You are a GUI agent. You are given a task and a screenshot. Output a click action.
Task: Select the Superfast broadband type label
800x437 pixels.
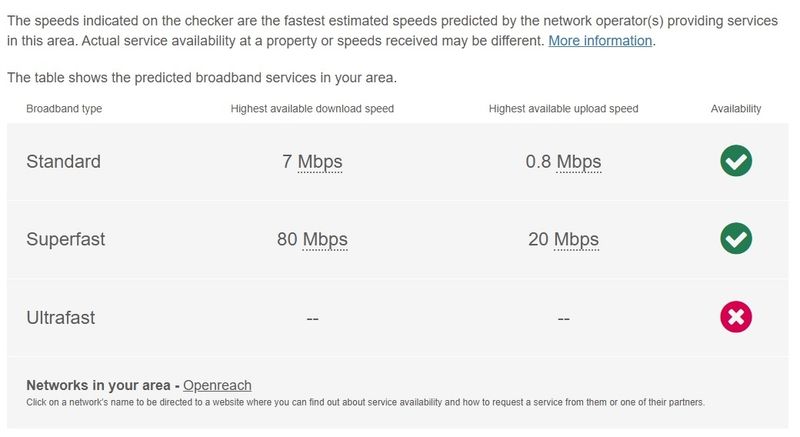tap(65, 239)
